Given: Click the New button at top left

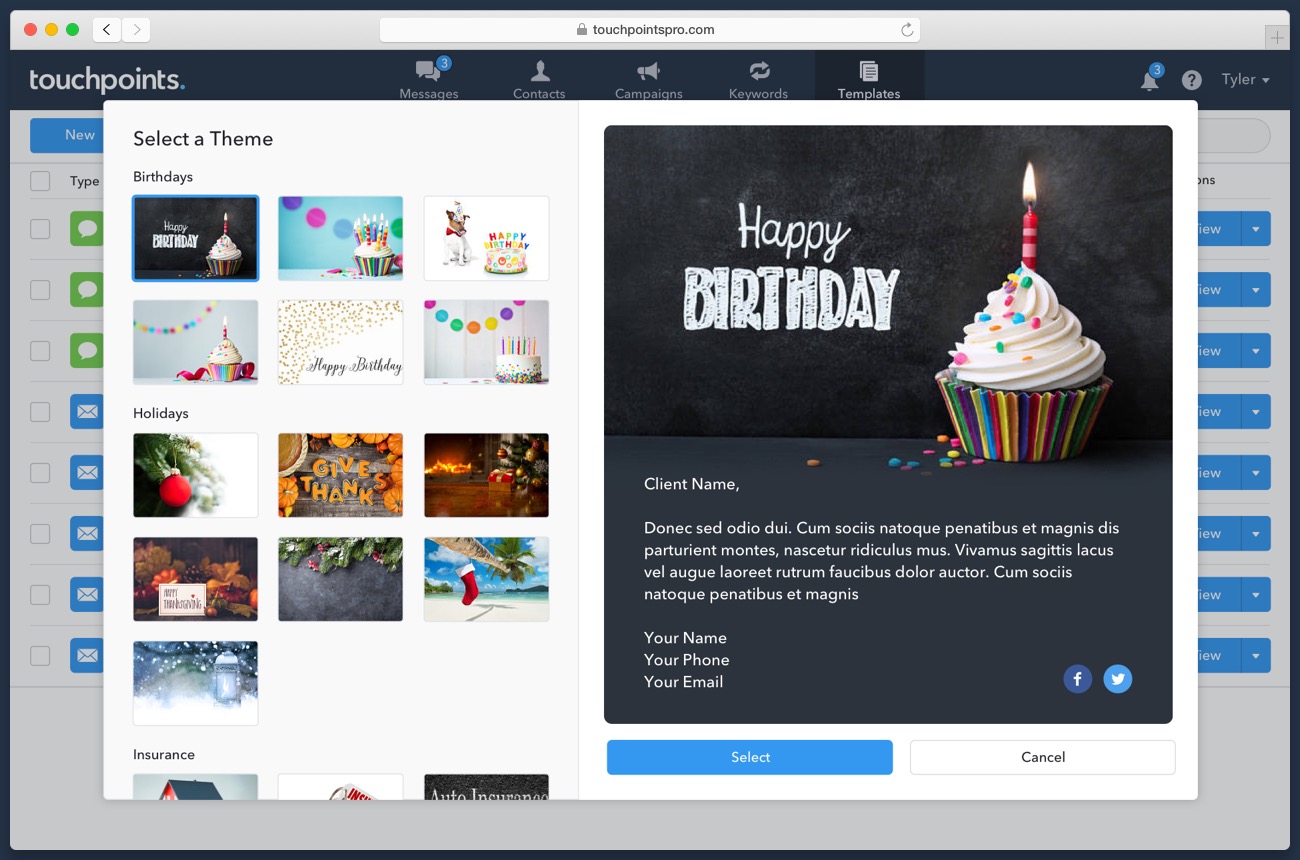Looking at the screenshot, I should pyautogui.click(x=78, y=135).
